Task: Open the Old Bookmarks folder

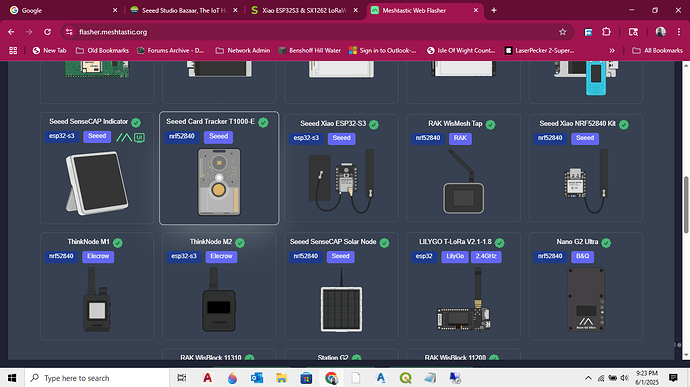Action: (102, 51)
